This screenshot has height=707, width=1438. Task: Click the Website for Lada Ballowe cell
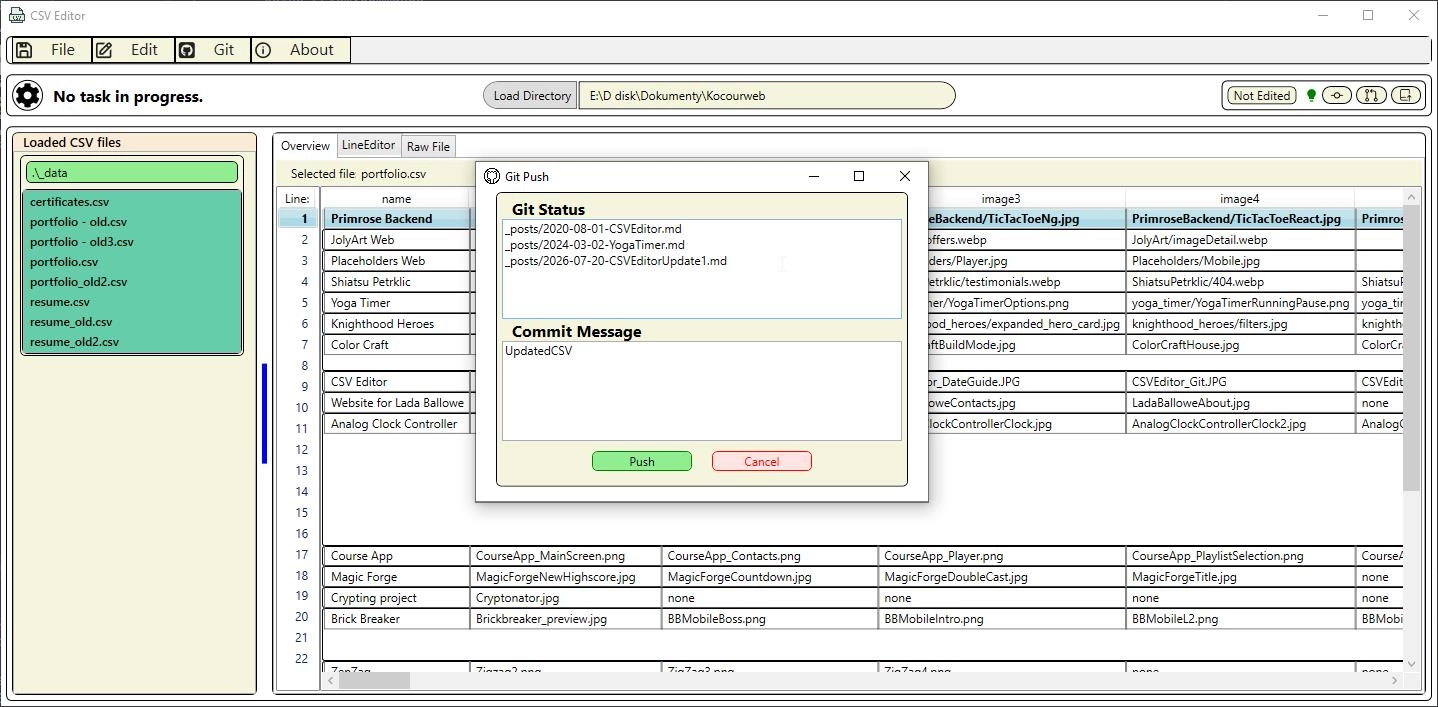click(x=397, y=403)
